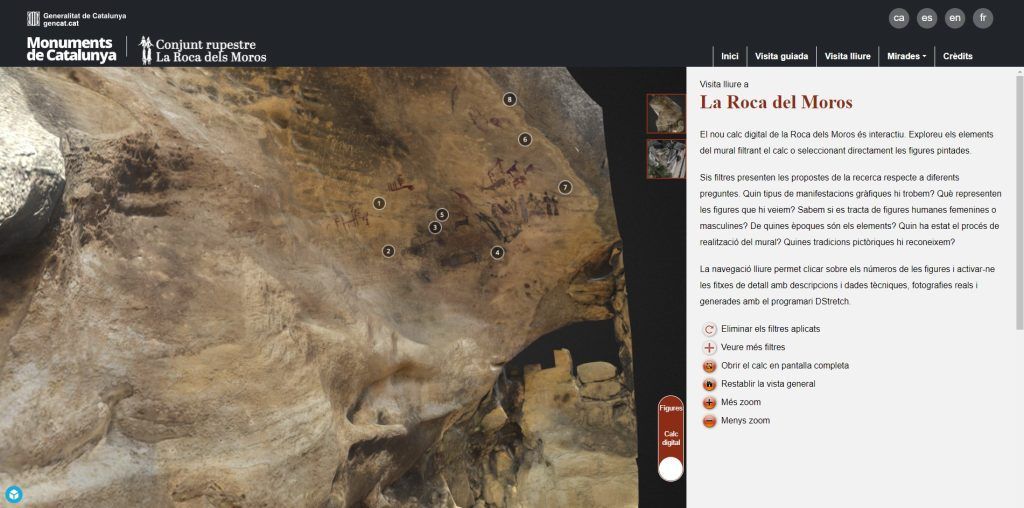Click the Eliminar els filtres aplicats icon
Image resolution: width=1024 pixels, height=508 pixels.
point(710,329)
